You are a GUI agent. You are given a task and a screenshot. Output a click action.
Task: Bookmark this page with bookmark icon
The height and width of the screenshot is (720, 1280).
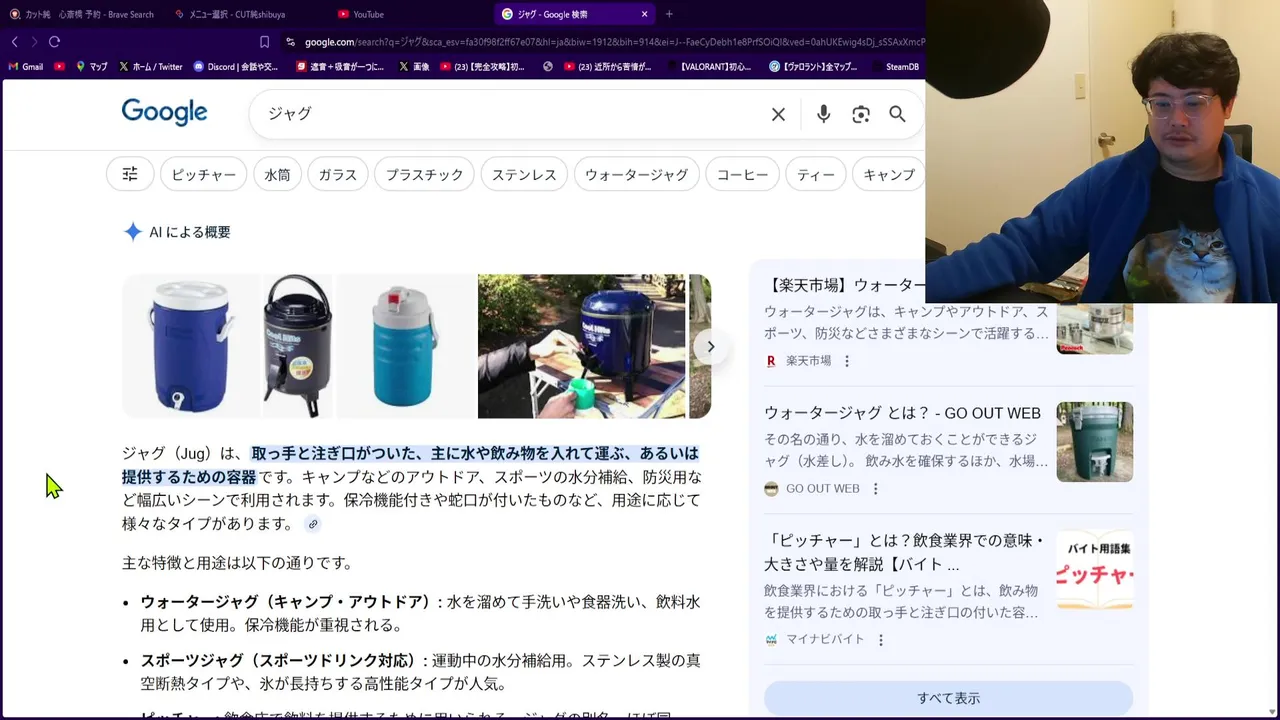pos(264,42)
